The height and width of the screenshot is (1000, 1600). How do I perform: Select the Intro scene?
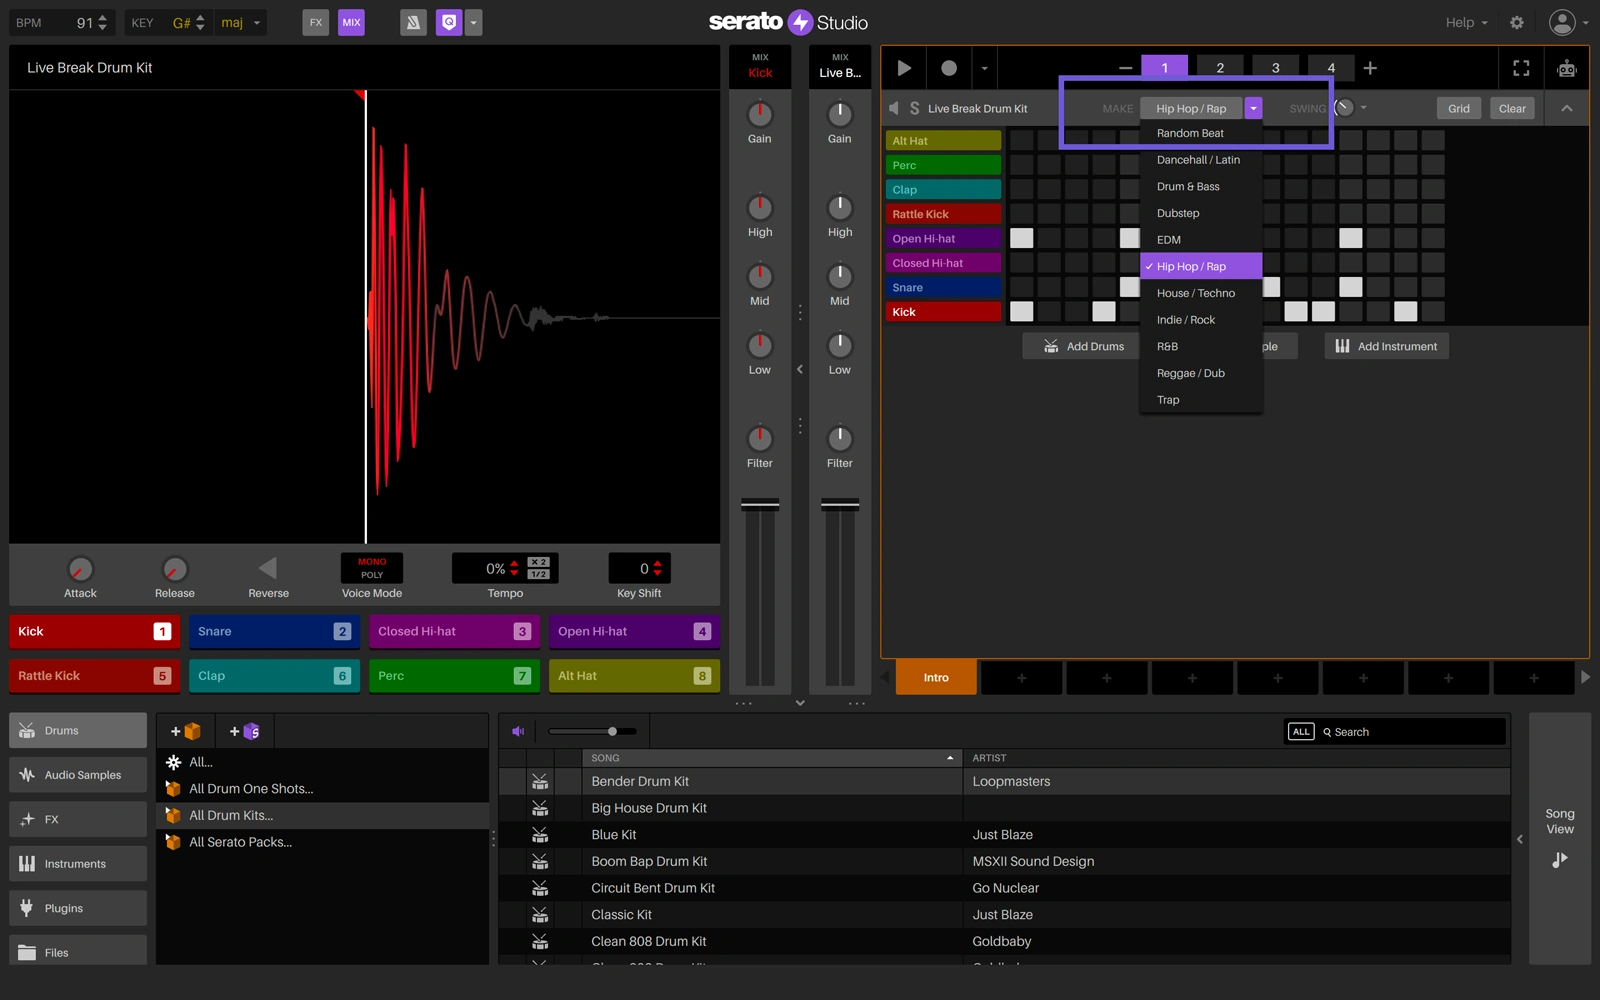pyautogui.click(x=936, y=677)
